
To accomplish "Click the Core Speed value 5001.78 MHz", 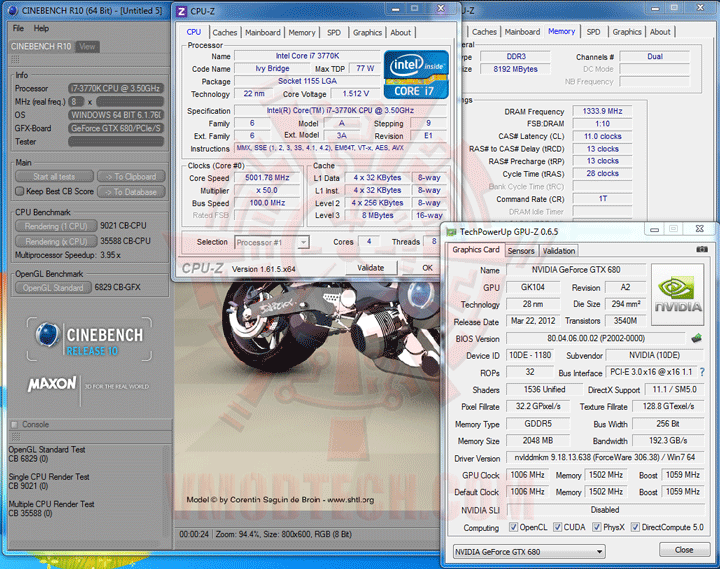I will coord(267,177).
